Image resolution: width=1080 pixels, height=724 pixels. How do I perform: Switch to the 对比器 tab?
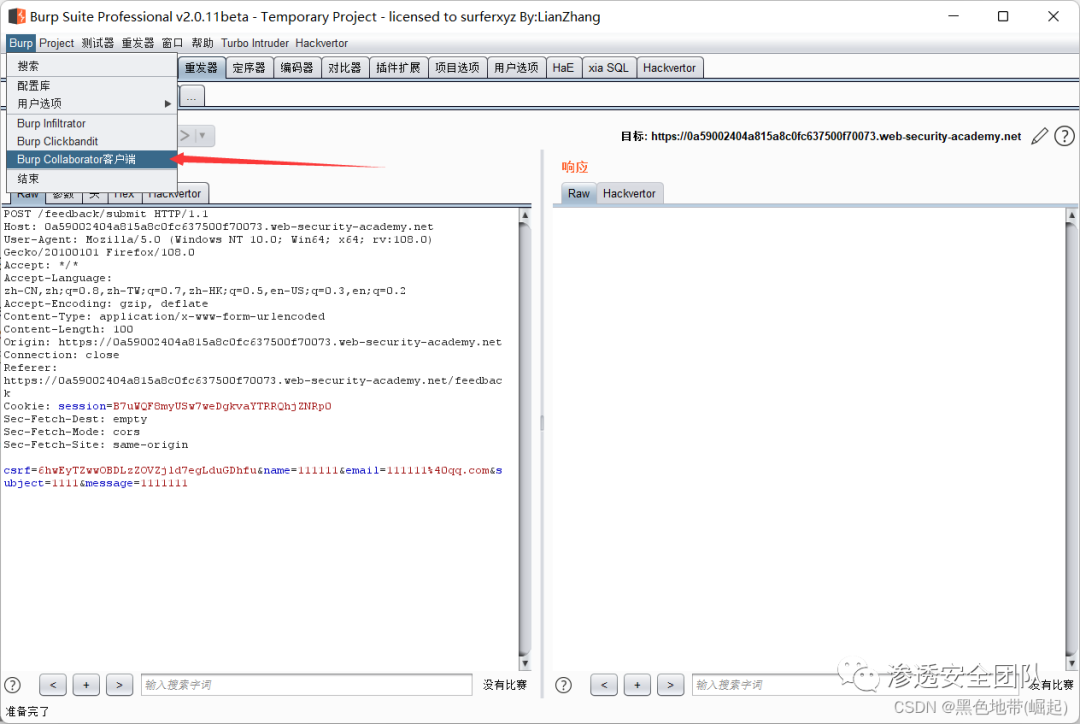tap(344, 68)
